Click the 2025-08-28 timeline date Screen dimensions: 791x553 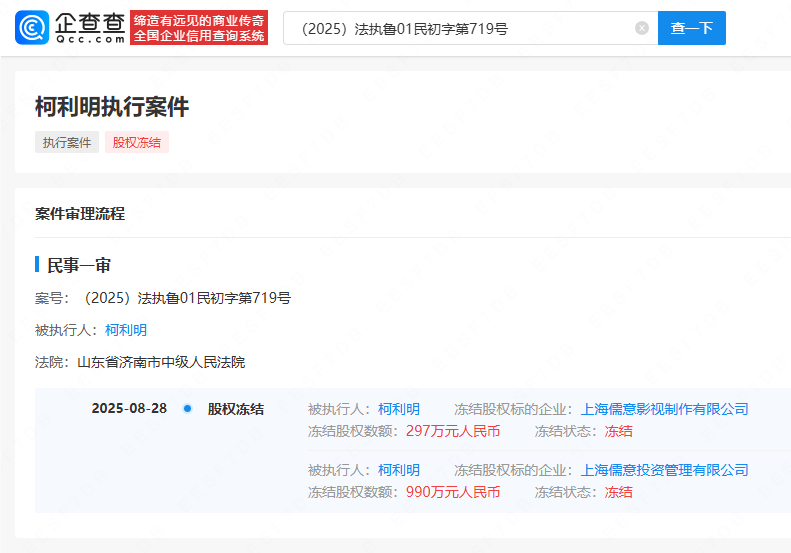coord(129,409)
